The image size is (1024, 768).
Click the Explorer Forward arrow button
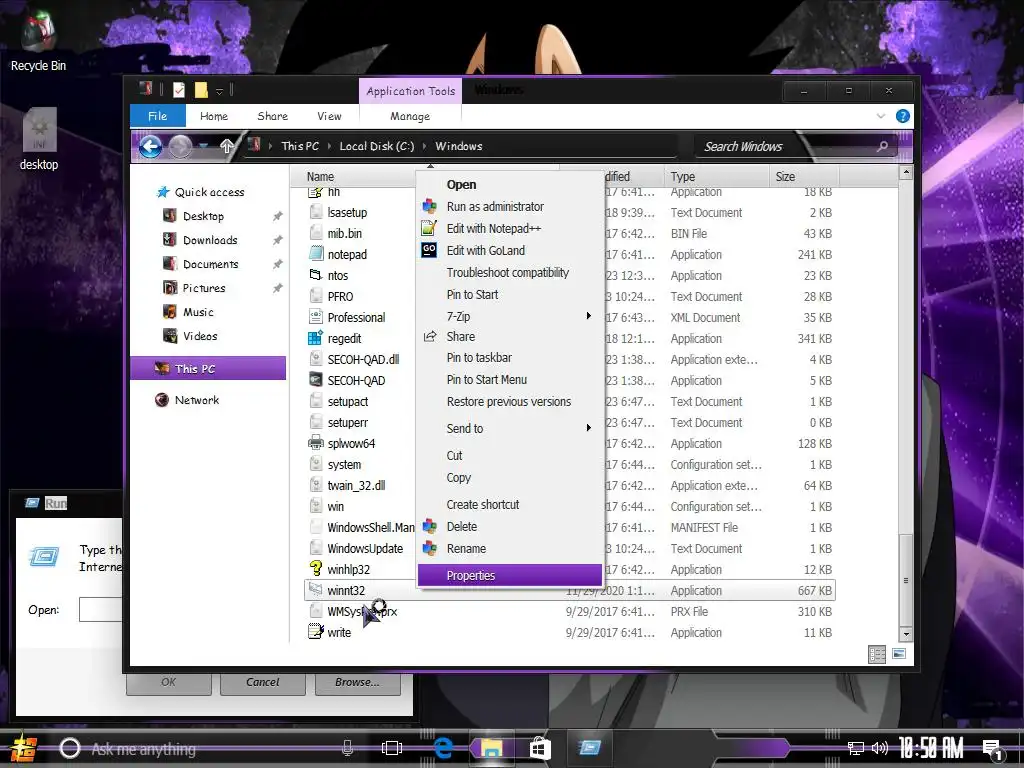coord(180,146)
